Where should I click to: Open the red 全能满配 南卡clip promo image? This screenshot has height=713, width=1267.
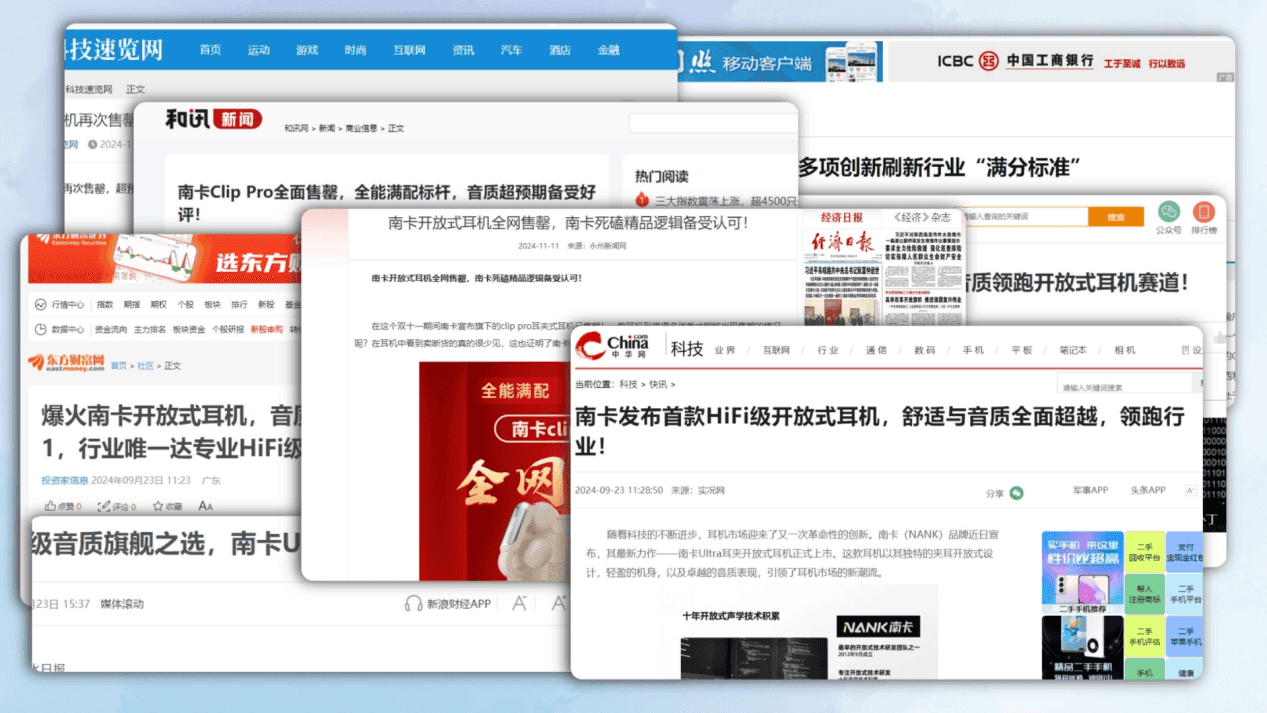click(495, 470)
